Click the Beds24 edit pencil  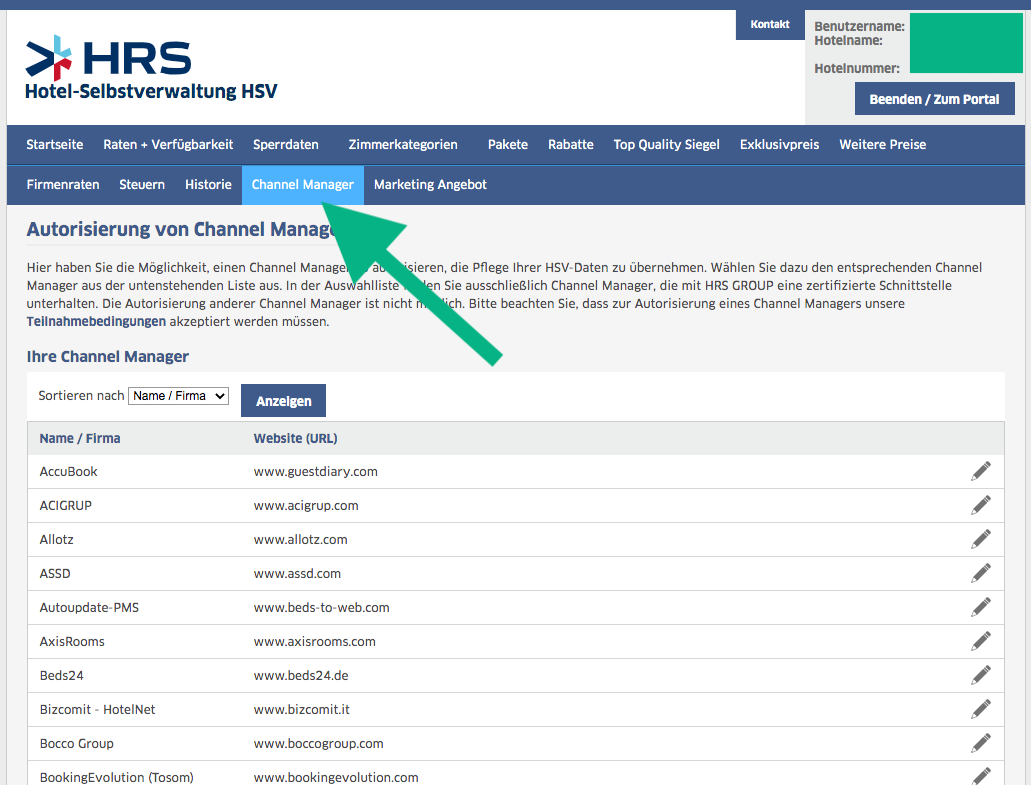click(x=980, y=675)
